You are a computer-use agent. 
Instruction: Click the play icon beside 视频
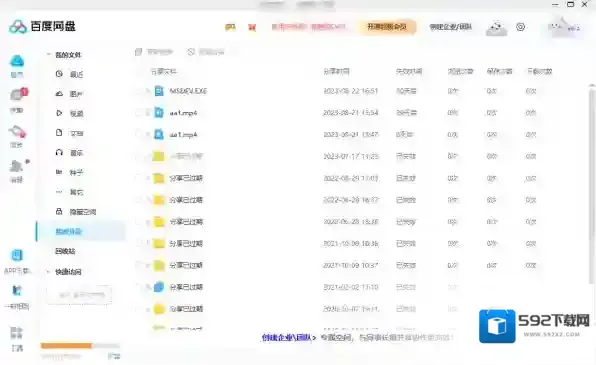pos(59,113)
